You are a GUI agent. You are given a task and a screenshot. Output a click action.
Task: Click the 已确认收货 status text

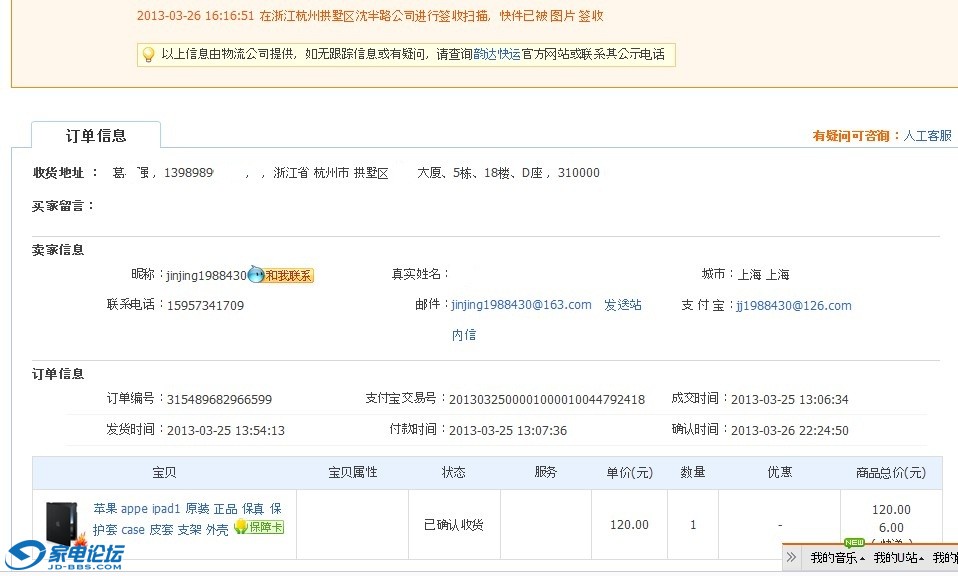(454, 525)
